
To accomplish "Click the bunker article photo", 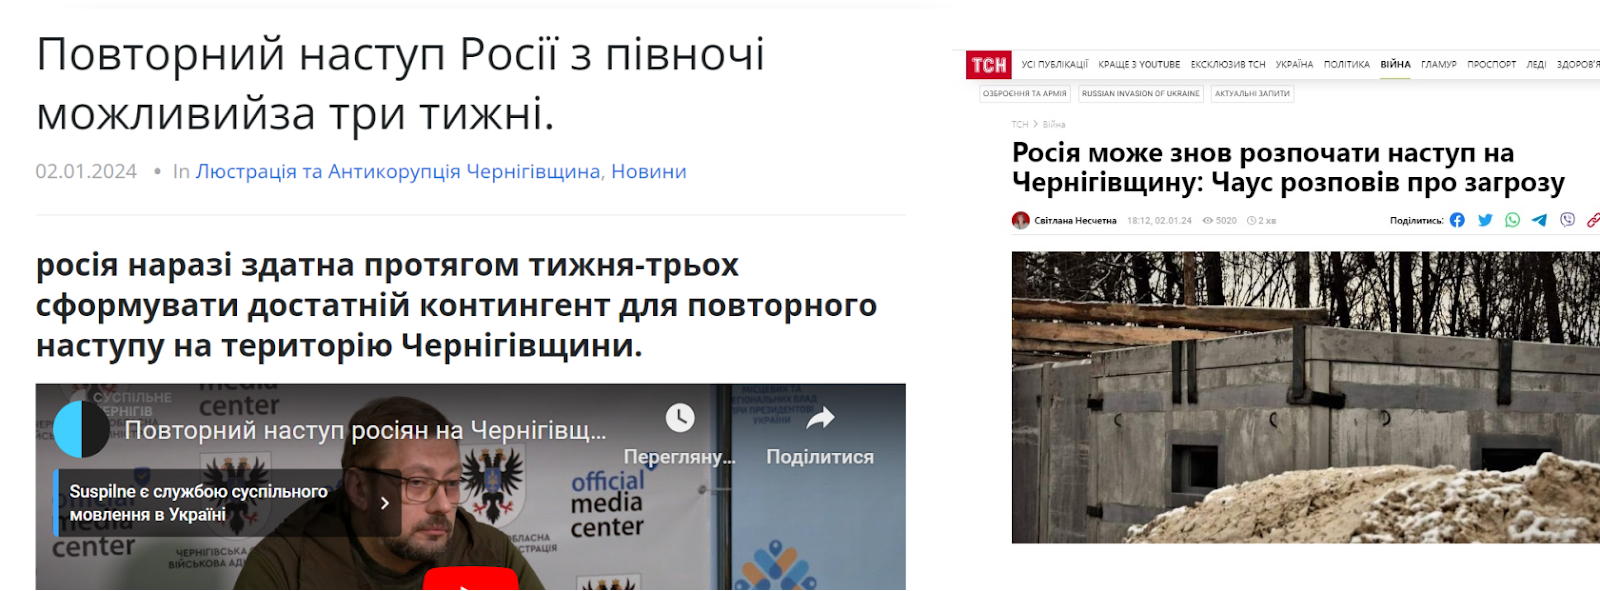I will point(1306,397).
